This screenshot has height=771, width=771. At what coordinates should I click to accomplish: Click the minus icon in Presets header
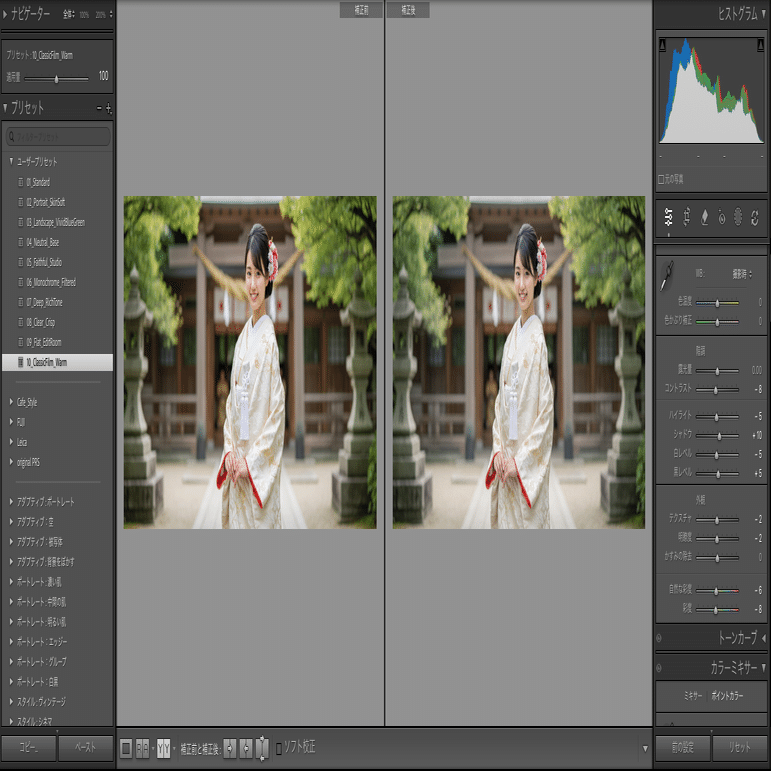(x=99, y=108)
